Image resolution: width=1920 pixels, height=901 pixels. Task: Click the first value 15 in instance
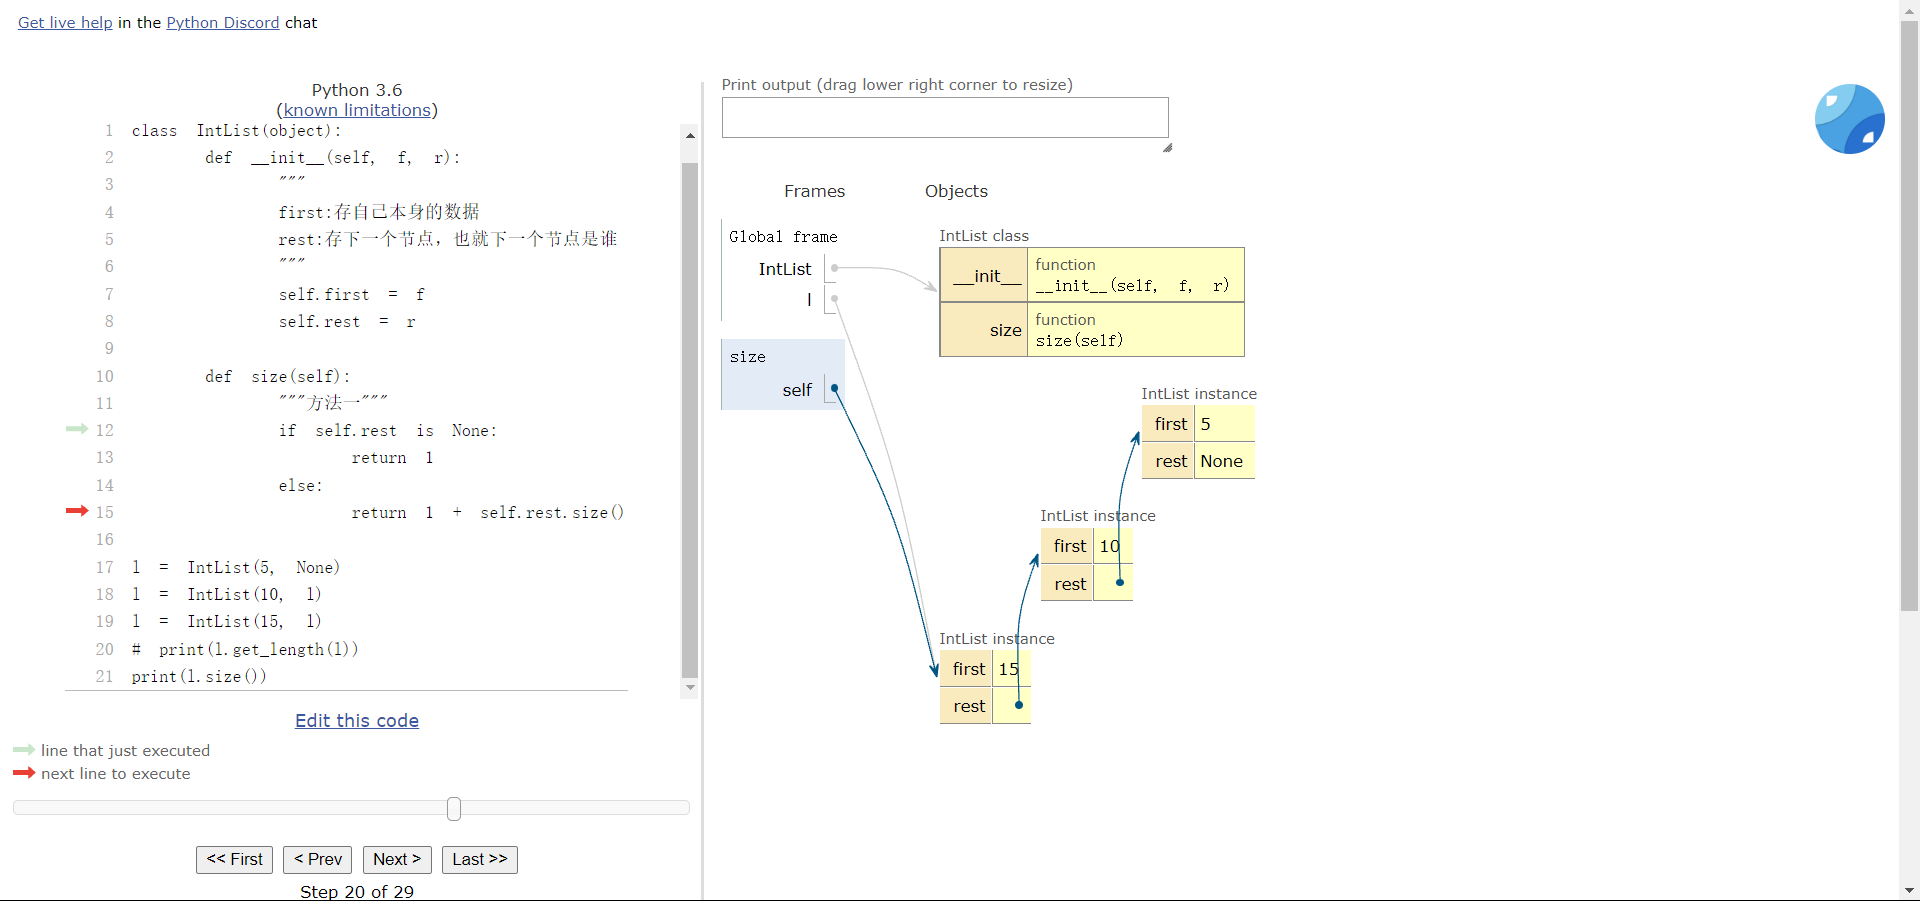[x=1009, y=669]
